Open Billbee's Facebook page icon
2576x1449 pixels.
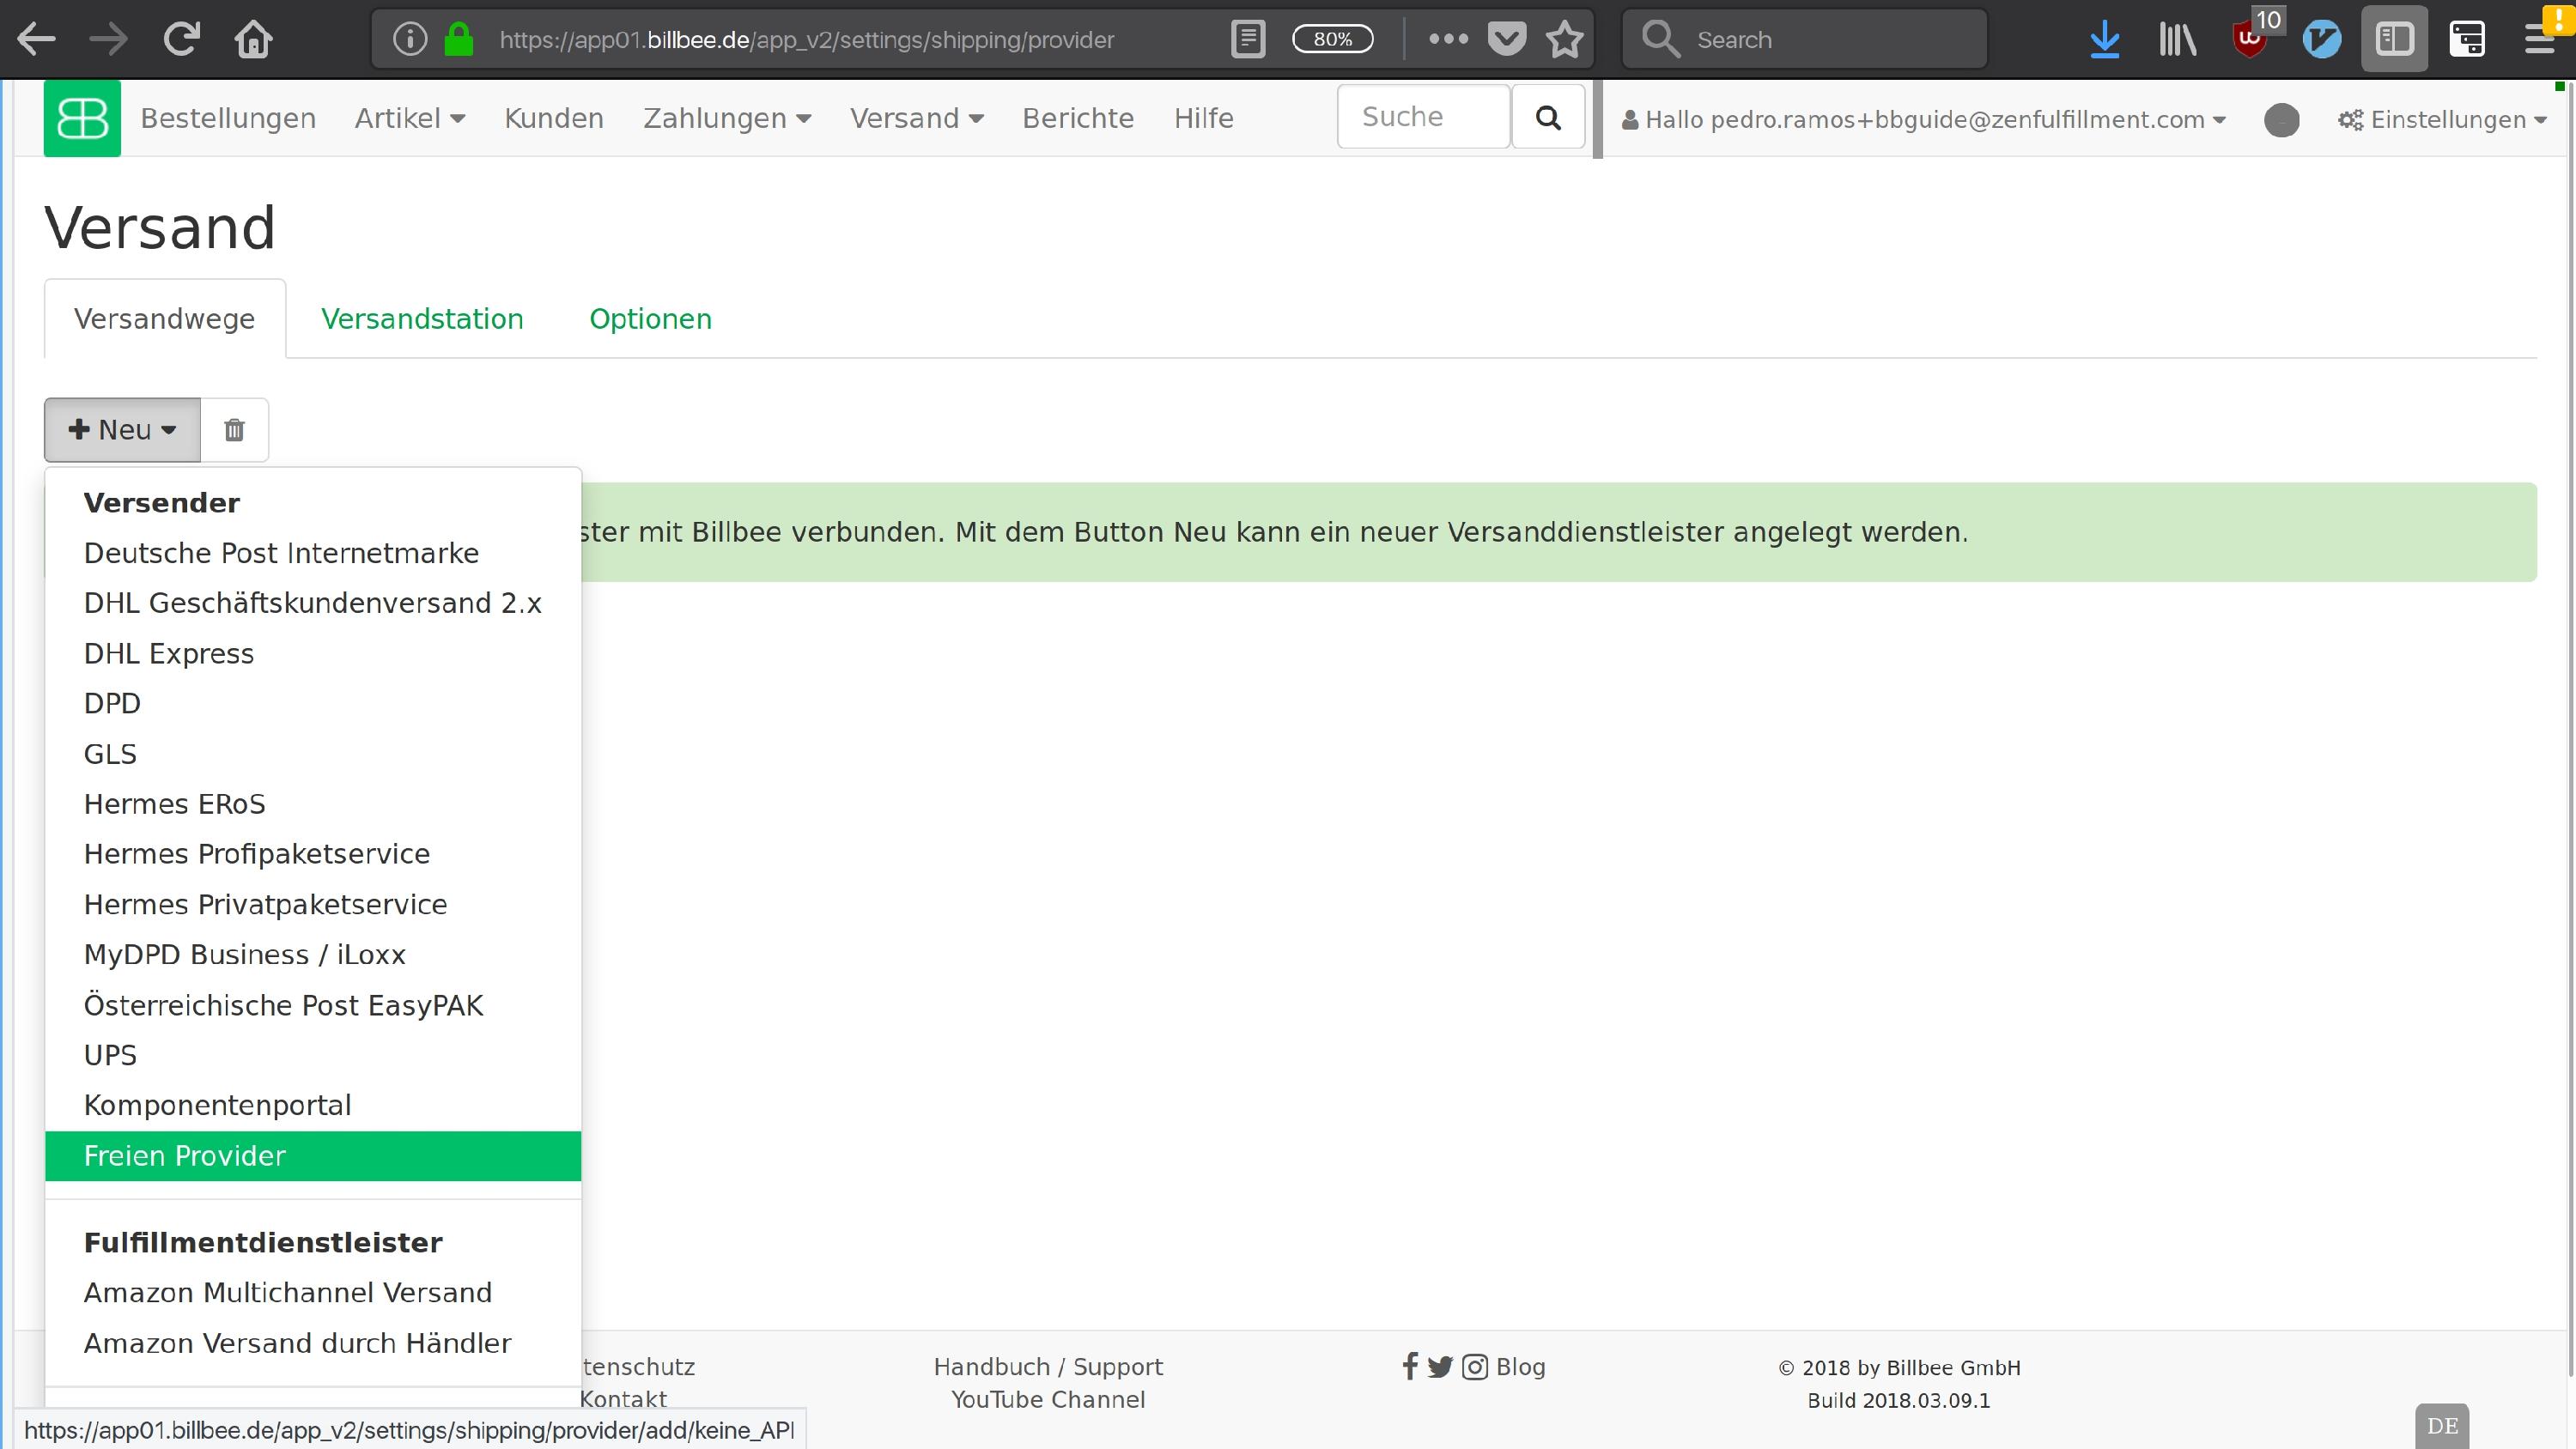pos(1409,1367)
